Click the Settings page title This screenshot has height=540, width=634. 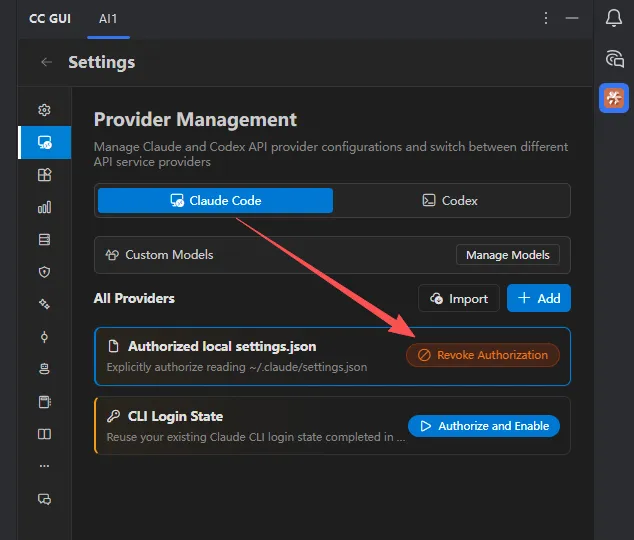[101, 62]
